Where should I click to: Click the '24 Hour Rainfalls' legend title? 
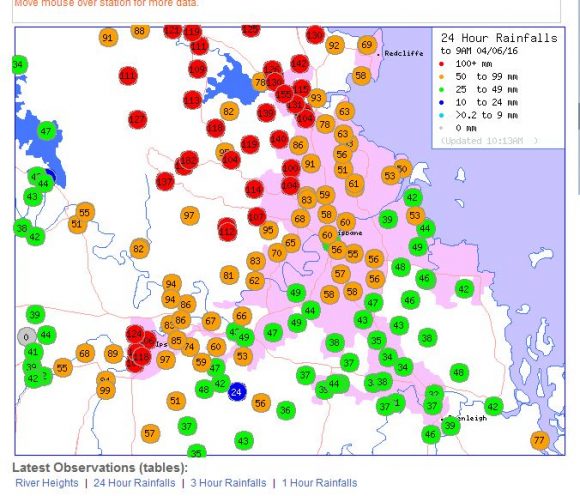click(x=499, y=38)
